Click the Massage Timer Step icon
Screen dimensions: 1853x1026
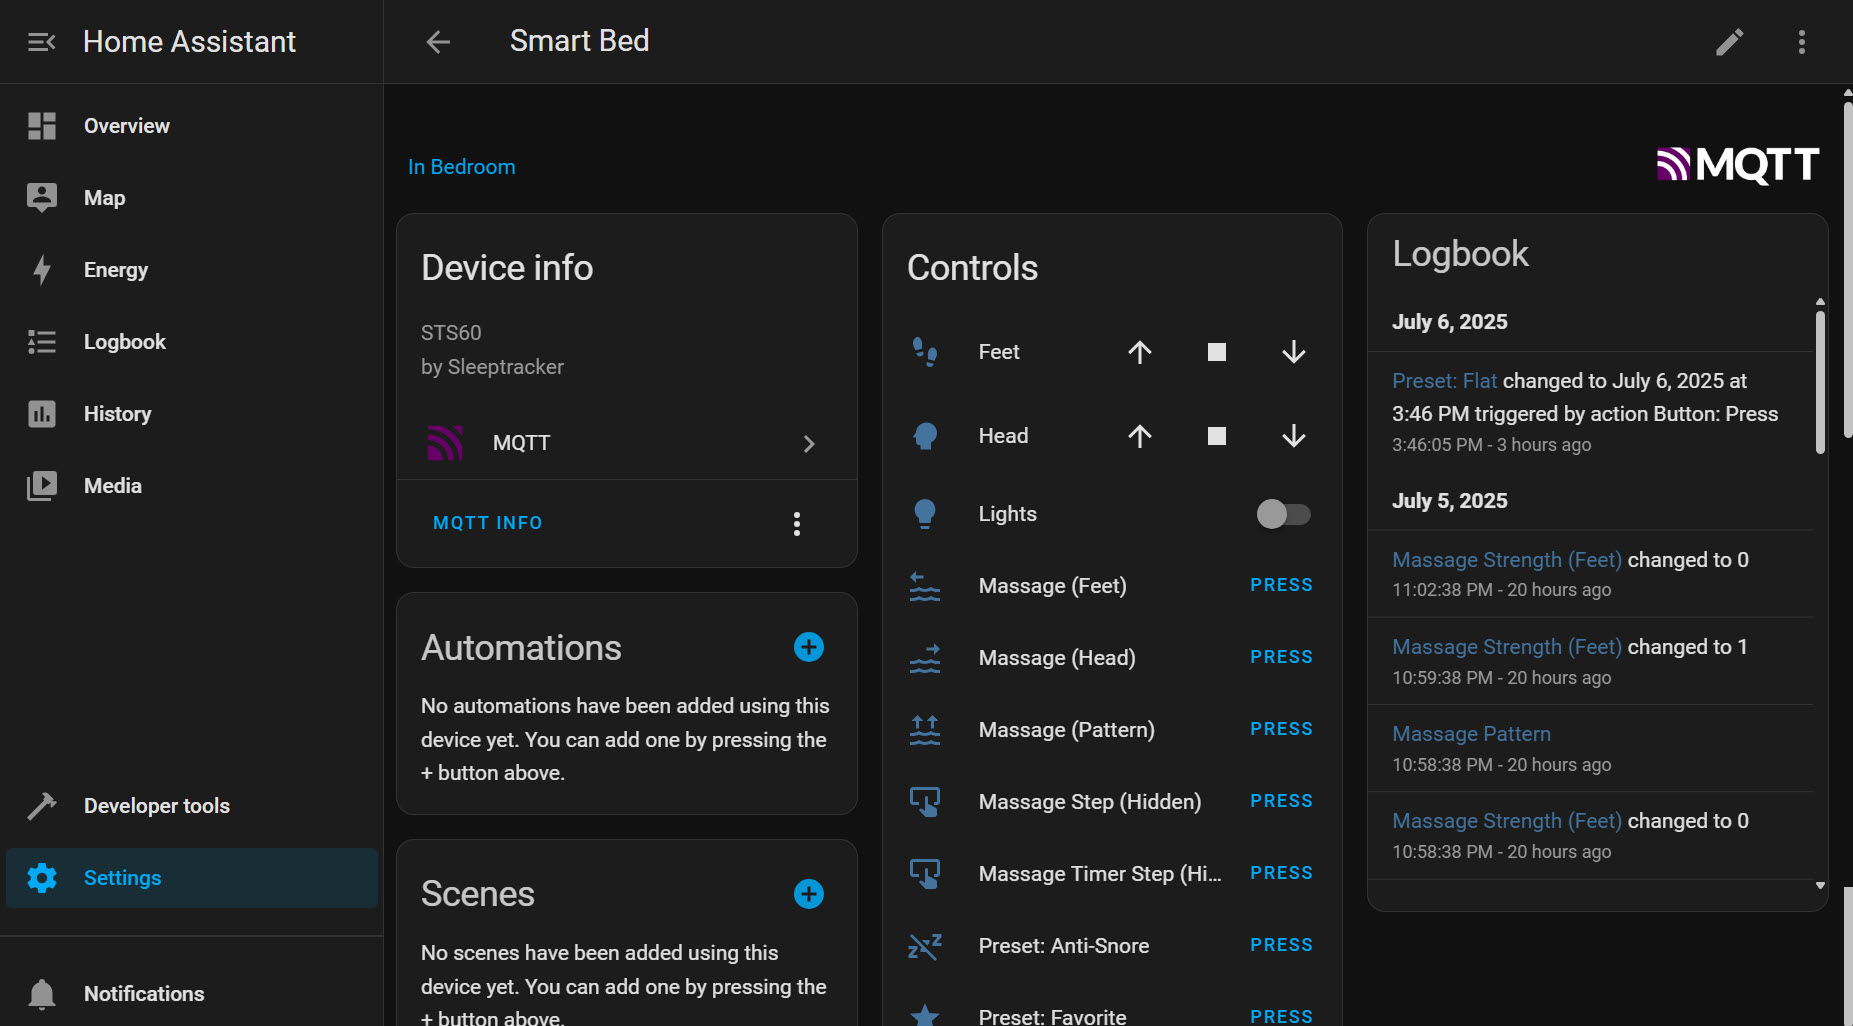(925, 874)
